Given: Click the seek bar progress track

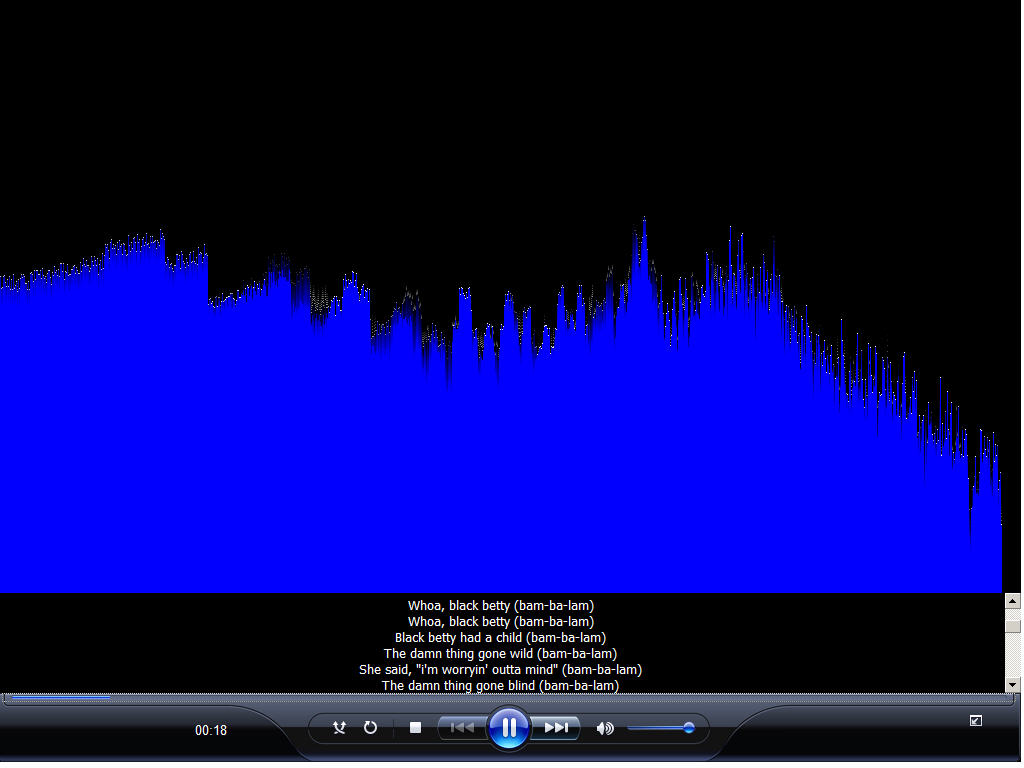Looking at the screenshot, I should pos(507,698).
